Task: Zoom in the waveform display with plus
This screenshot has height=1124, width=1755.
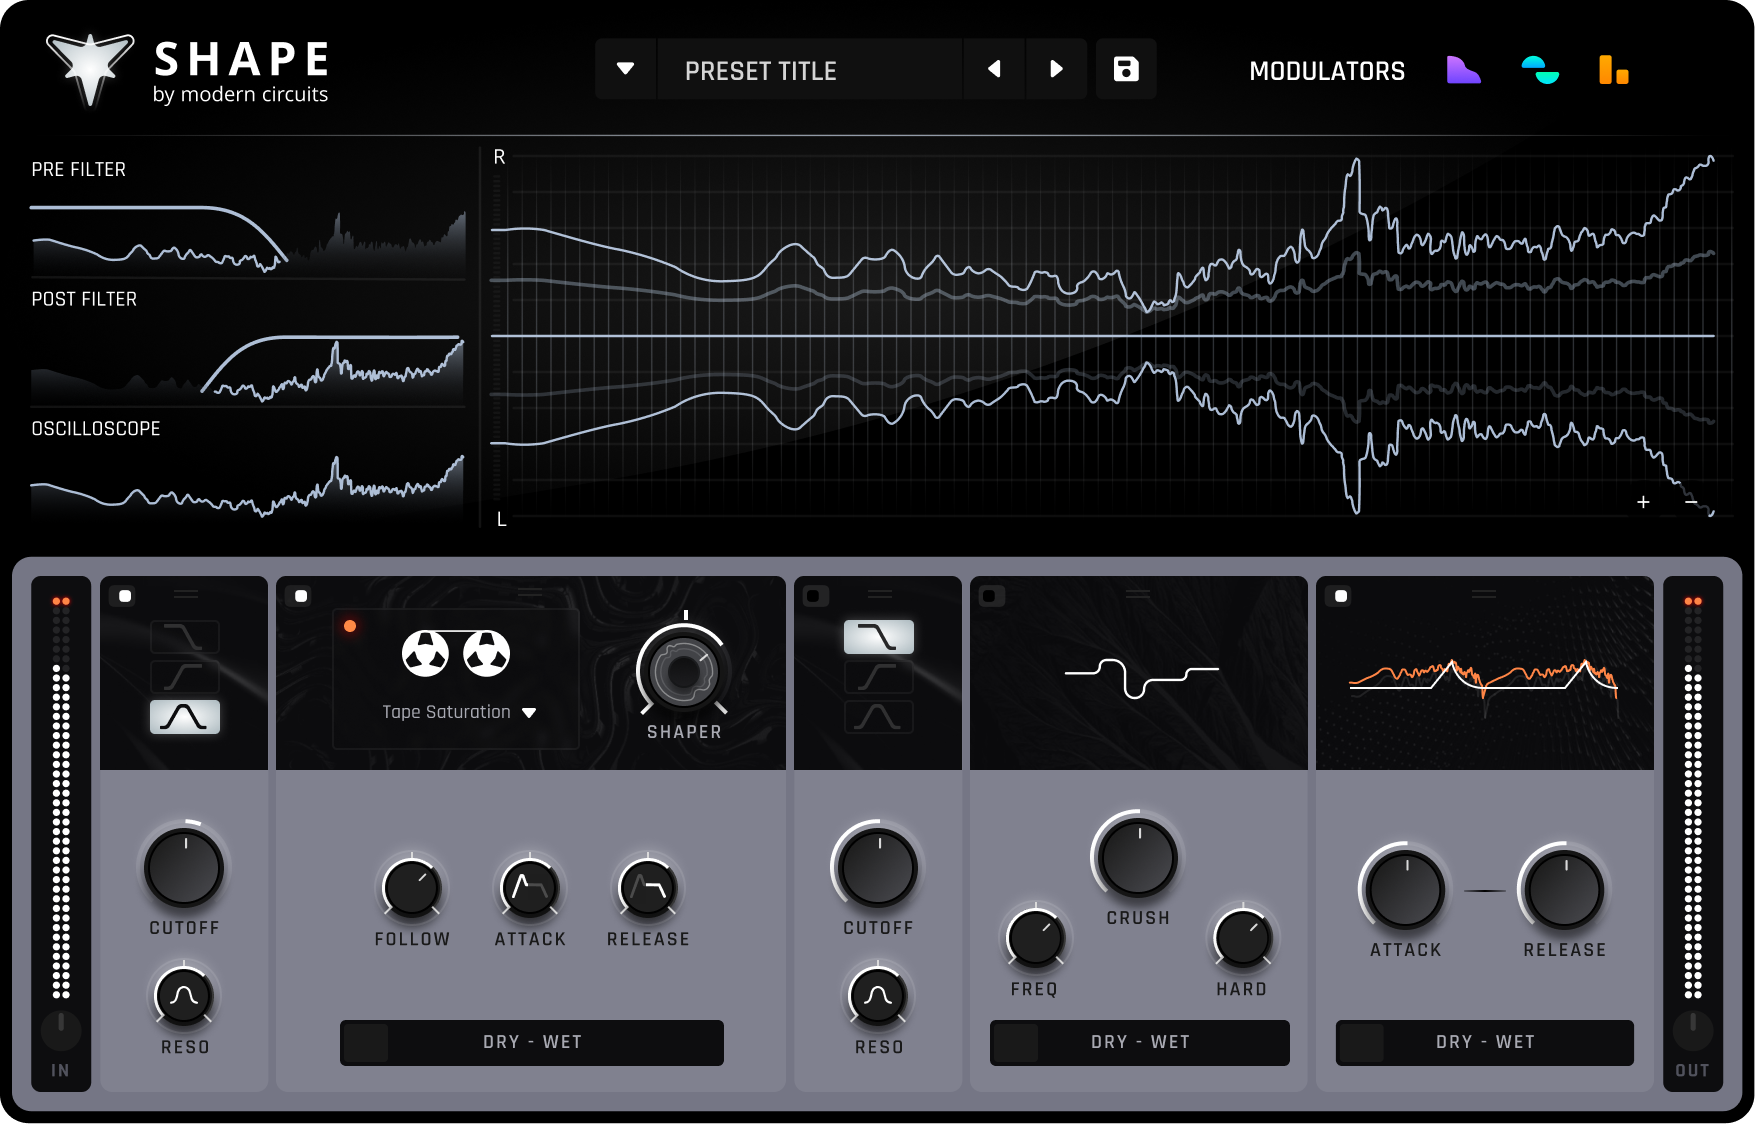Action: [1643, 502]
